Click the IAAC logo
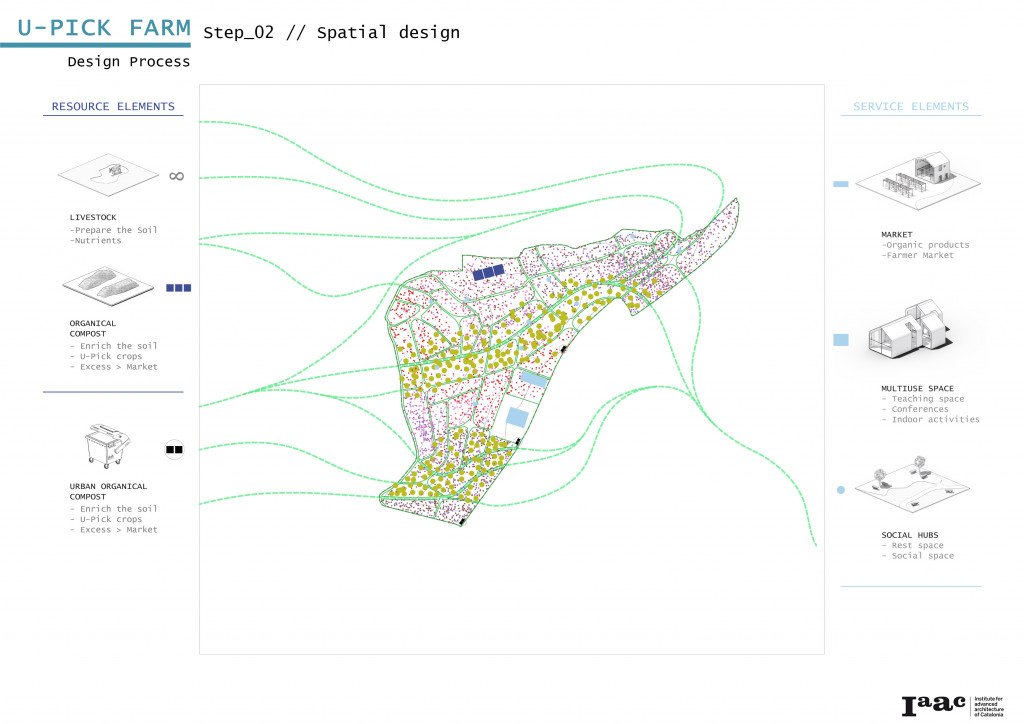The image size is (1024, 724). tap(938, 705)
